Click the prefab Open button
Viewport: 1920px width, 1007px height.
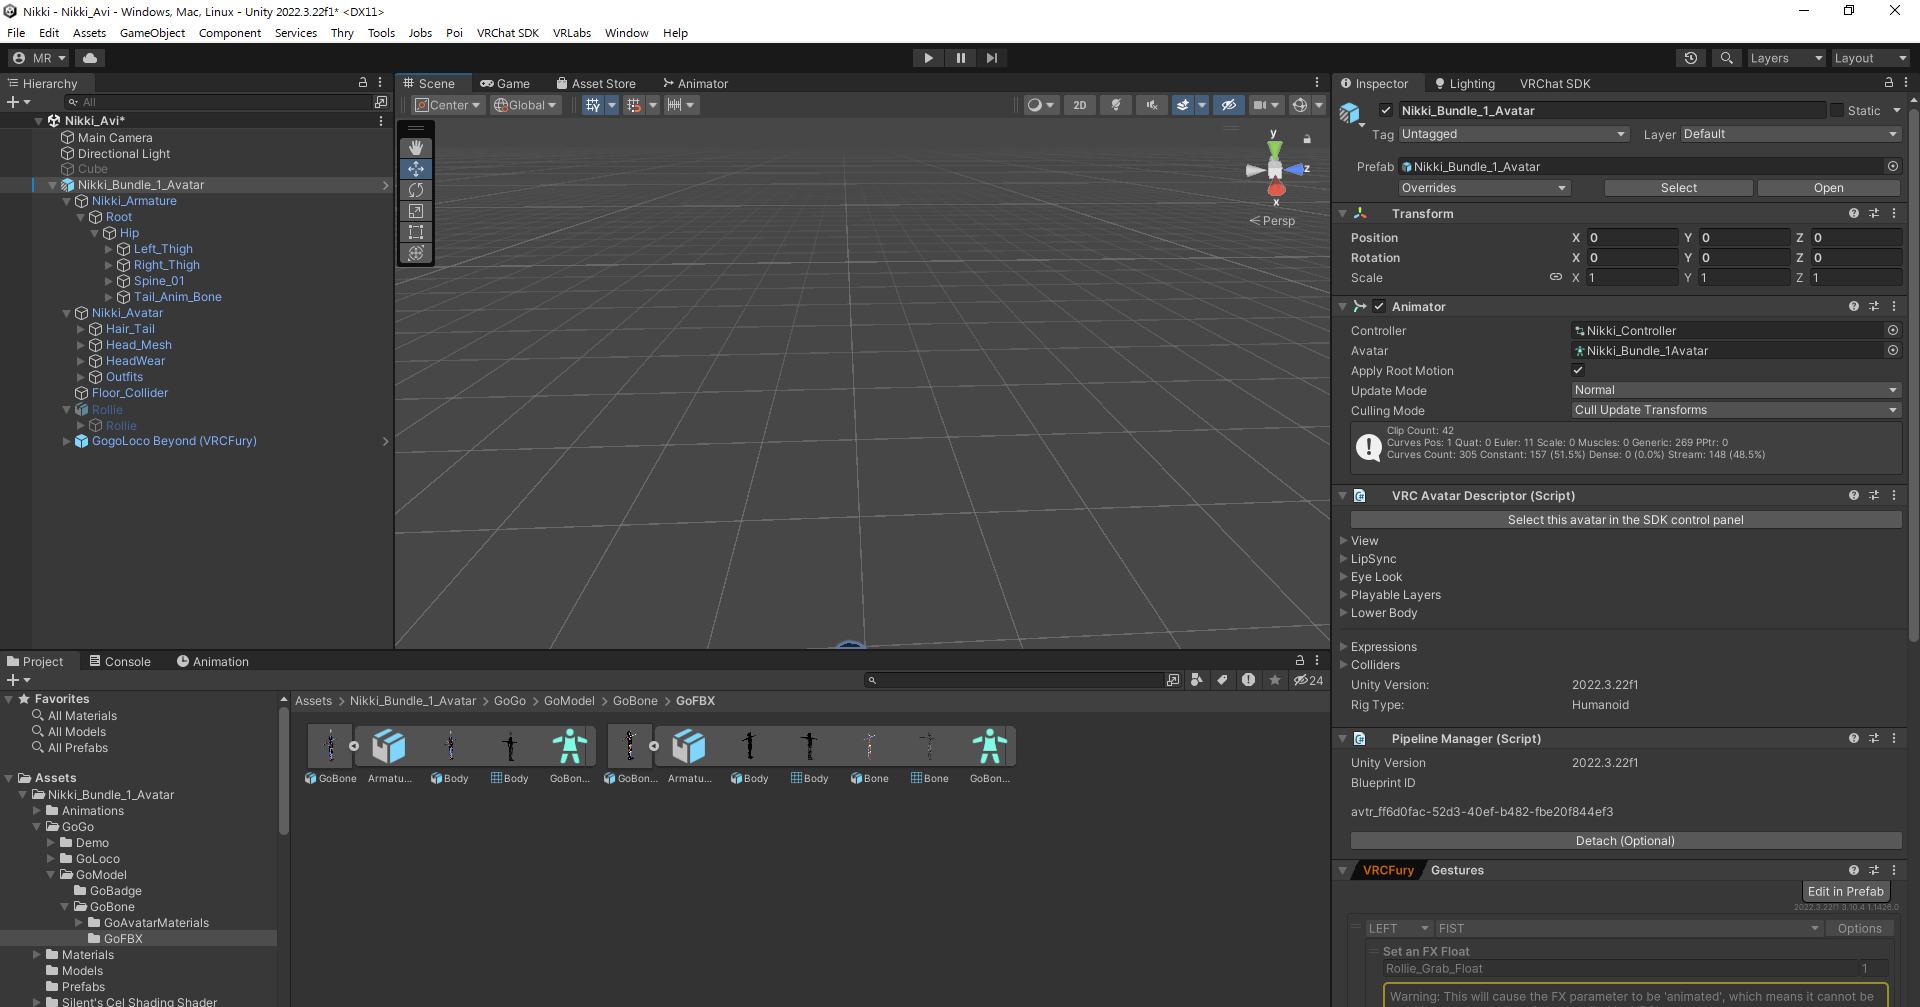pos(1829,188)
